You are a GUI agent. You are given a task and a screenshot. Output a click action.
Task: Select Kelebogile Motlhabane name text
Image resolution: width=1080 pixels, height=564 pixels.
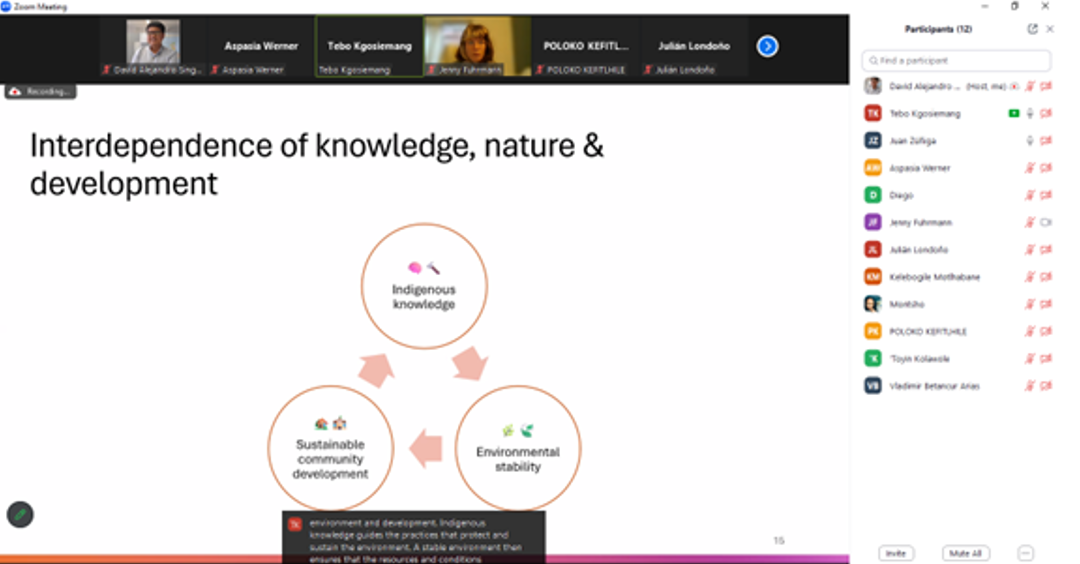point(934,276)
